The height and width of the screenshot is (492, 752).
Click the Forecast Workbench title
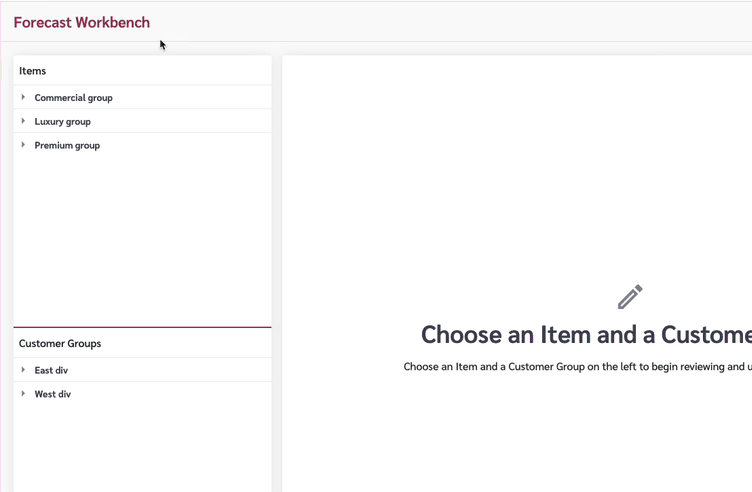tap(82, 23)
